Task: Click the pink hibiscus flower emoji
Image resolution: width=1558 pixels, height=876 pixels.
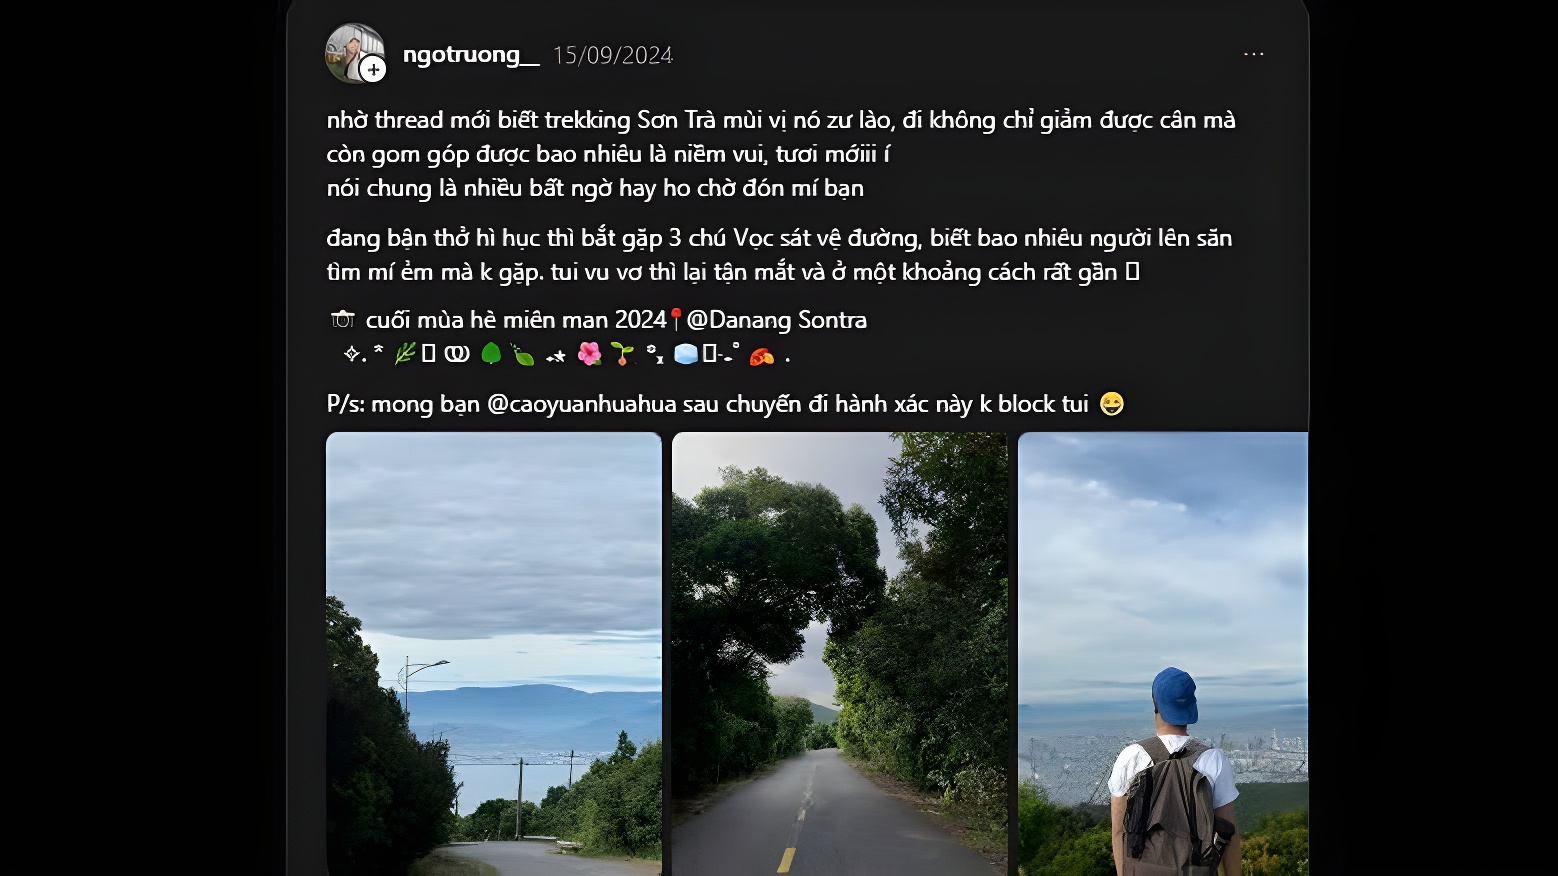Action: tap(589, 354)
